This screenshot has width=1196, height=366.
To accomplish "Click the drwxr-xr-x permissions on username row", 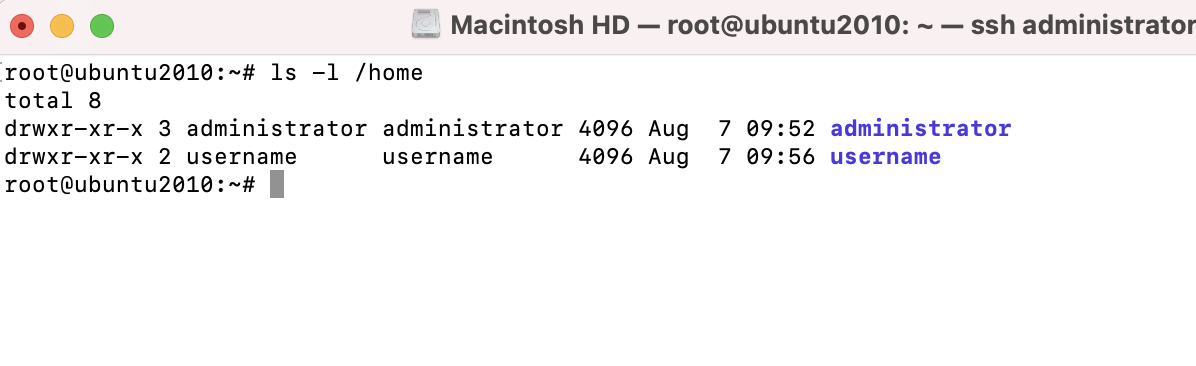I will pos(73,156).
